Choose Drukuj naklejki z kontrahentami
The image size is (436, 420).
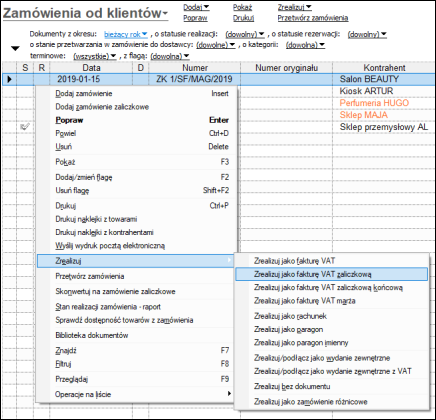137,232
